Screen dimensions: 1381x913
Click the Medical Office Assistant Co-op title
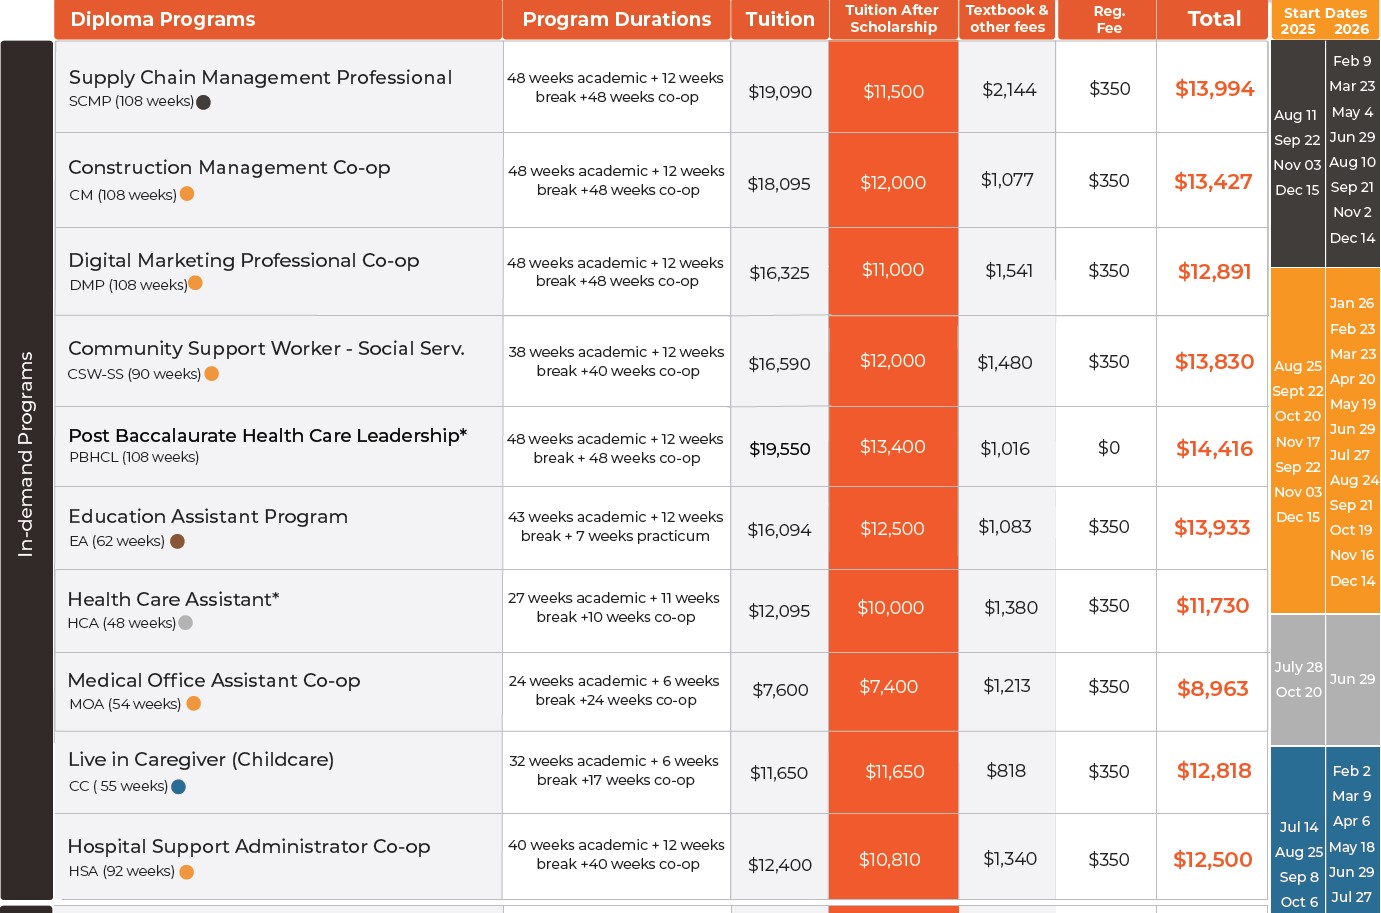pyautogui.click(x=214, y=681)
